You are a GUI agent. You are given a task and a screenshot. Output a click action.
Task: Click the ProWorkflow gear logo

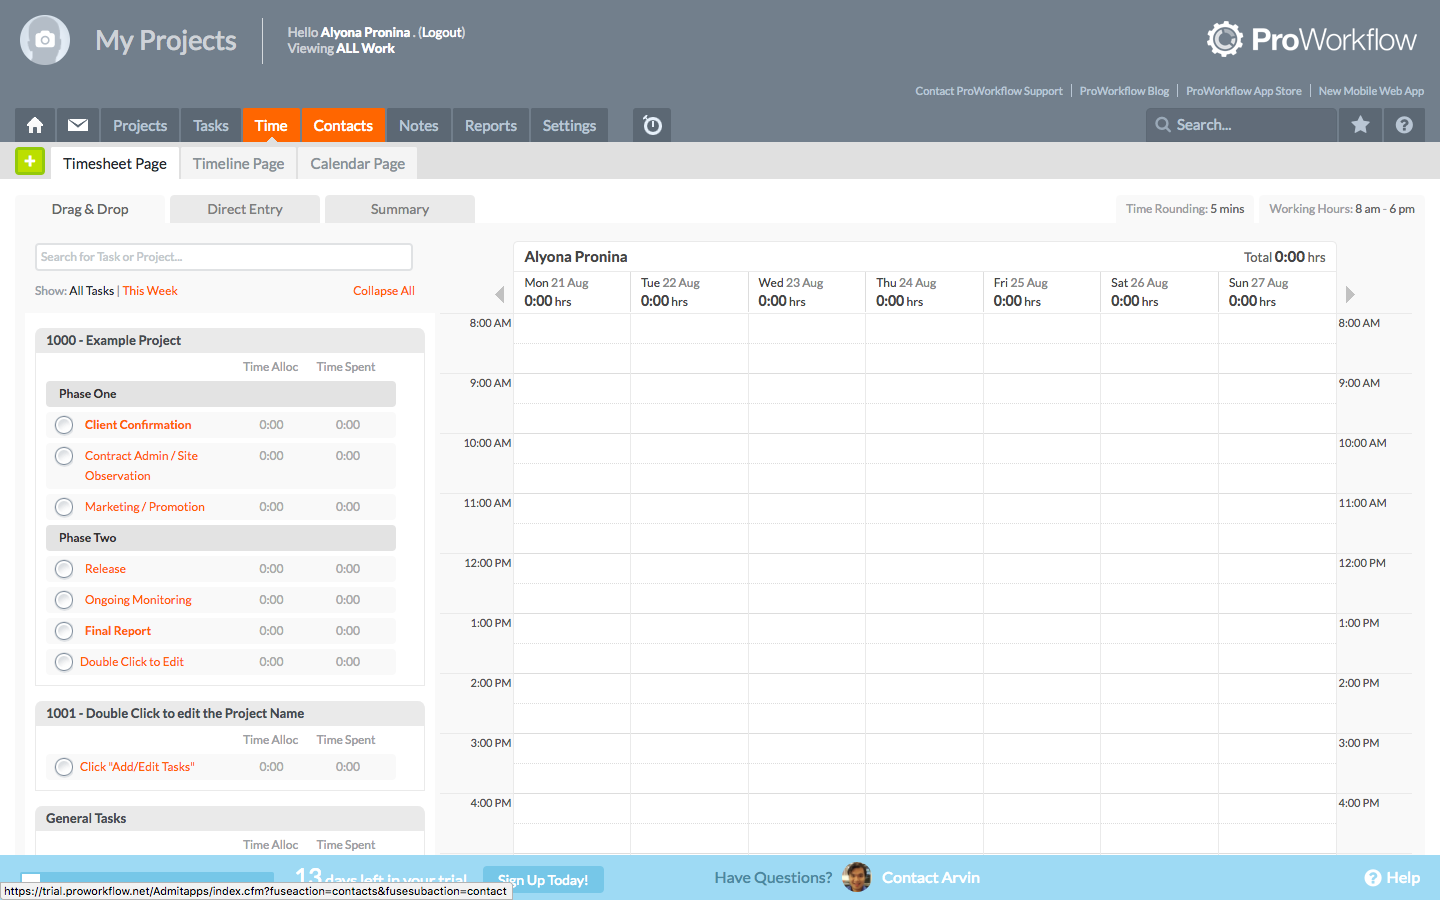(1224, 39)
